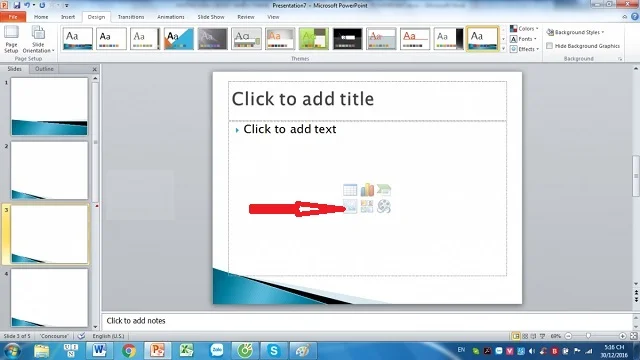The width and height of the screenshot is (640, 360).
Task: Open Skype from the taskbar
Action: [x=273, y=351]
